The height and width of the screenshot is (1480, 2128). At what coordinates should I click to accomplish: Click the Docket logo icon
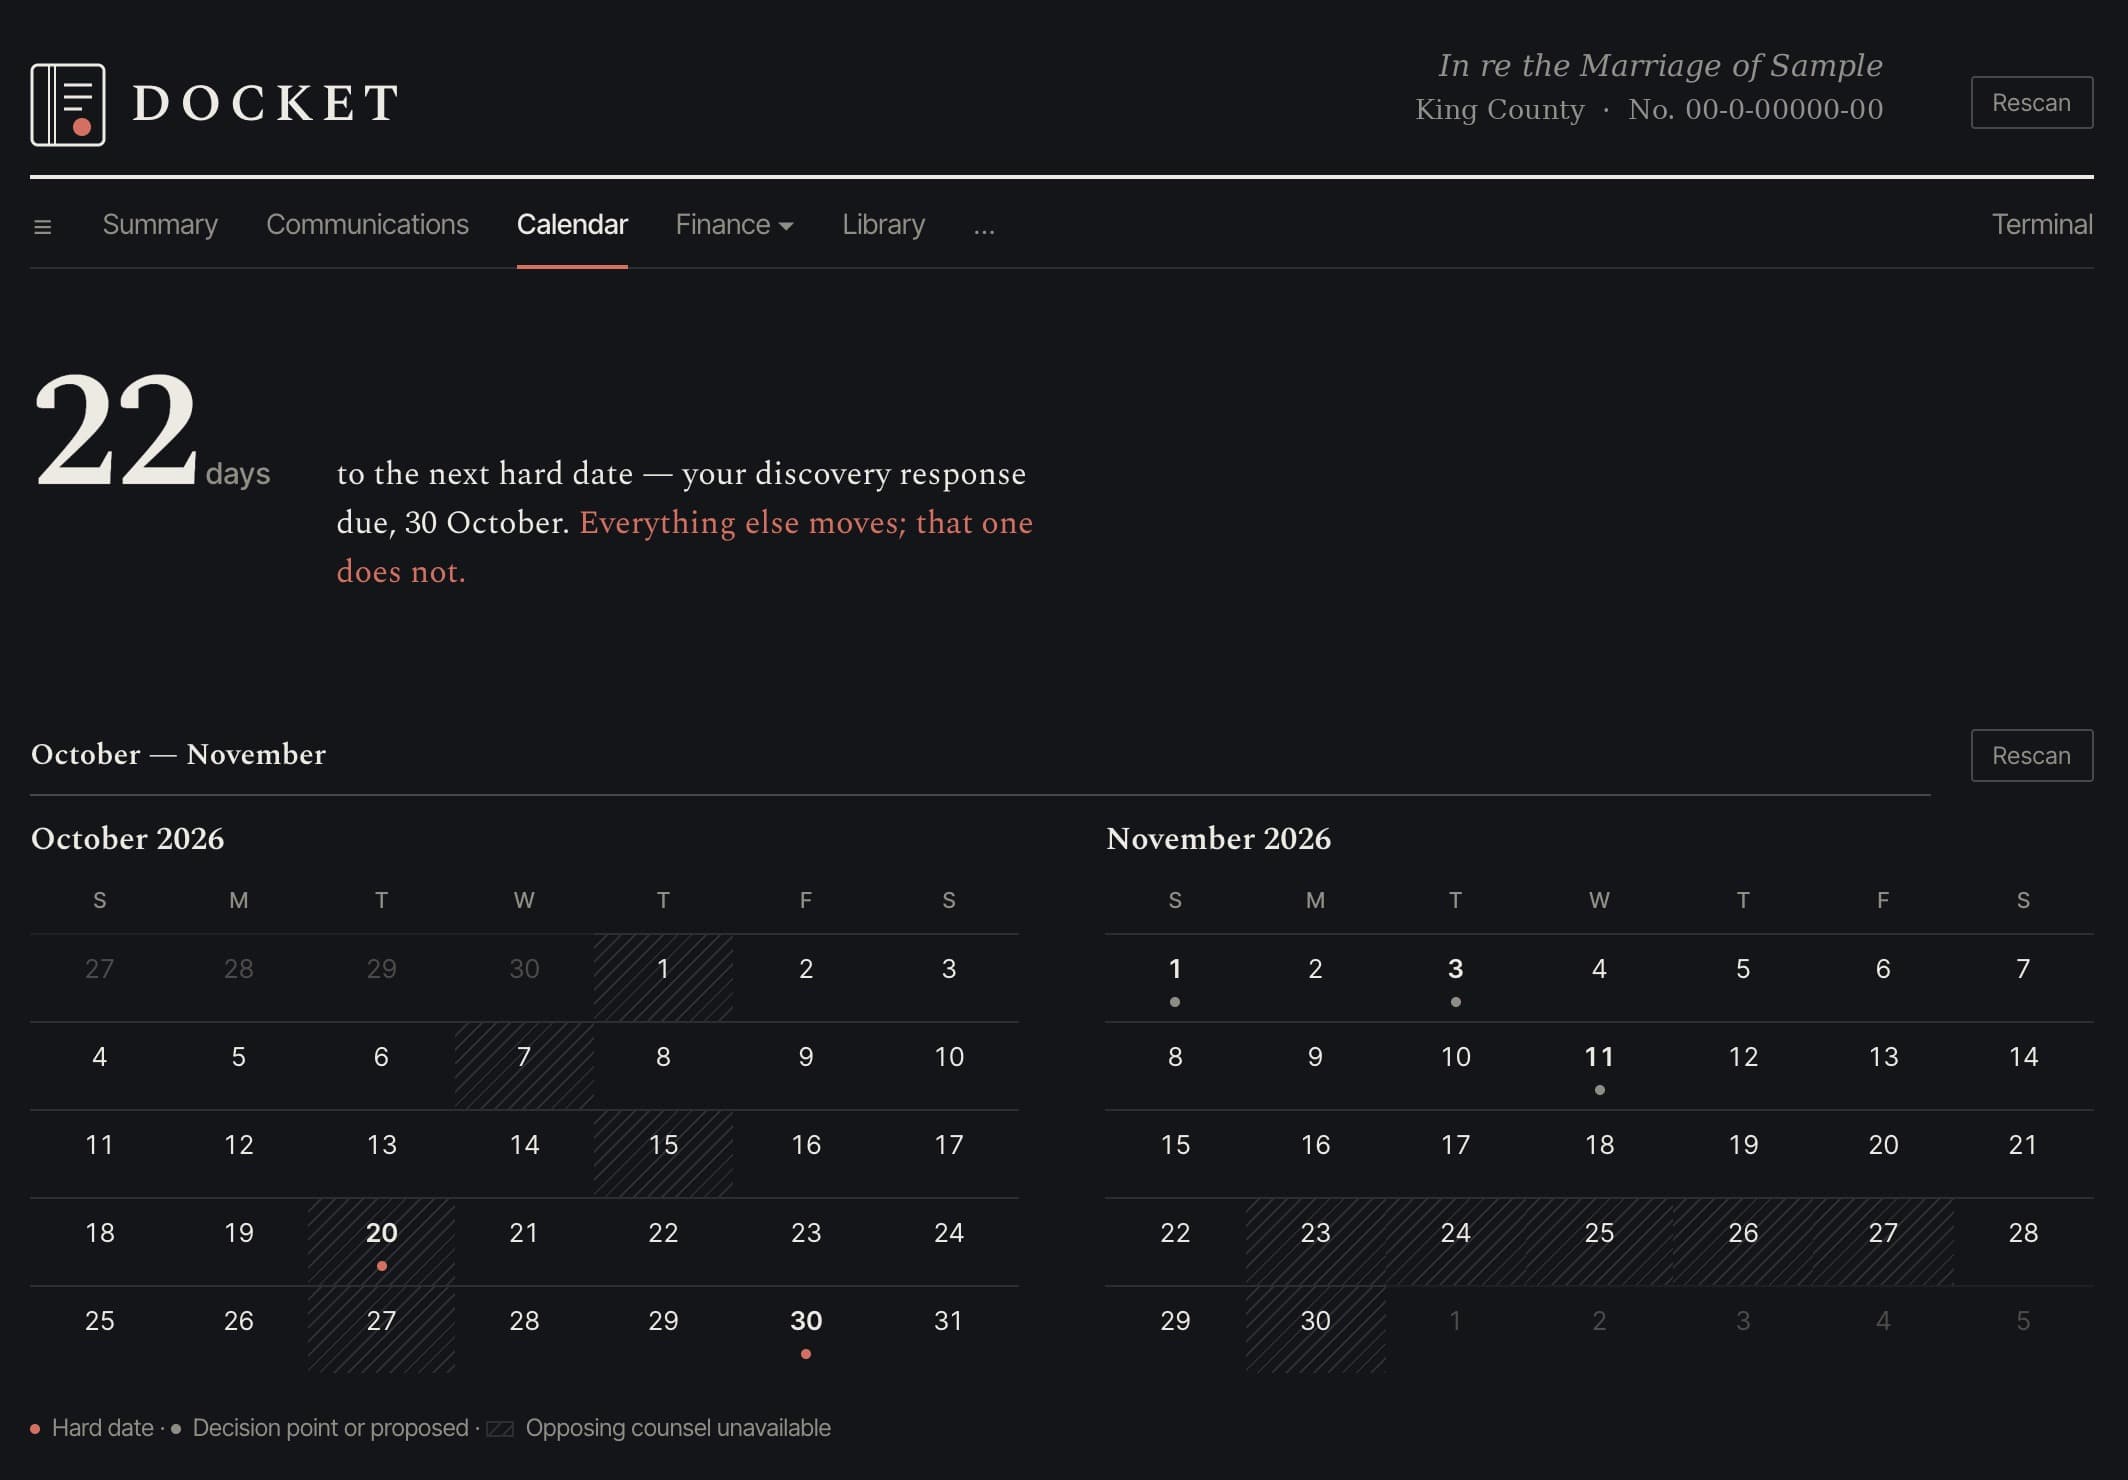(x=68, y=104)
